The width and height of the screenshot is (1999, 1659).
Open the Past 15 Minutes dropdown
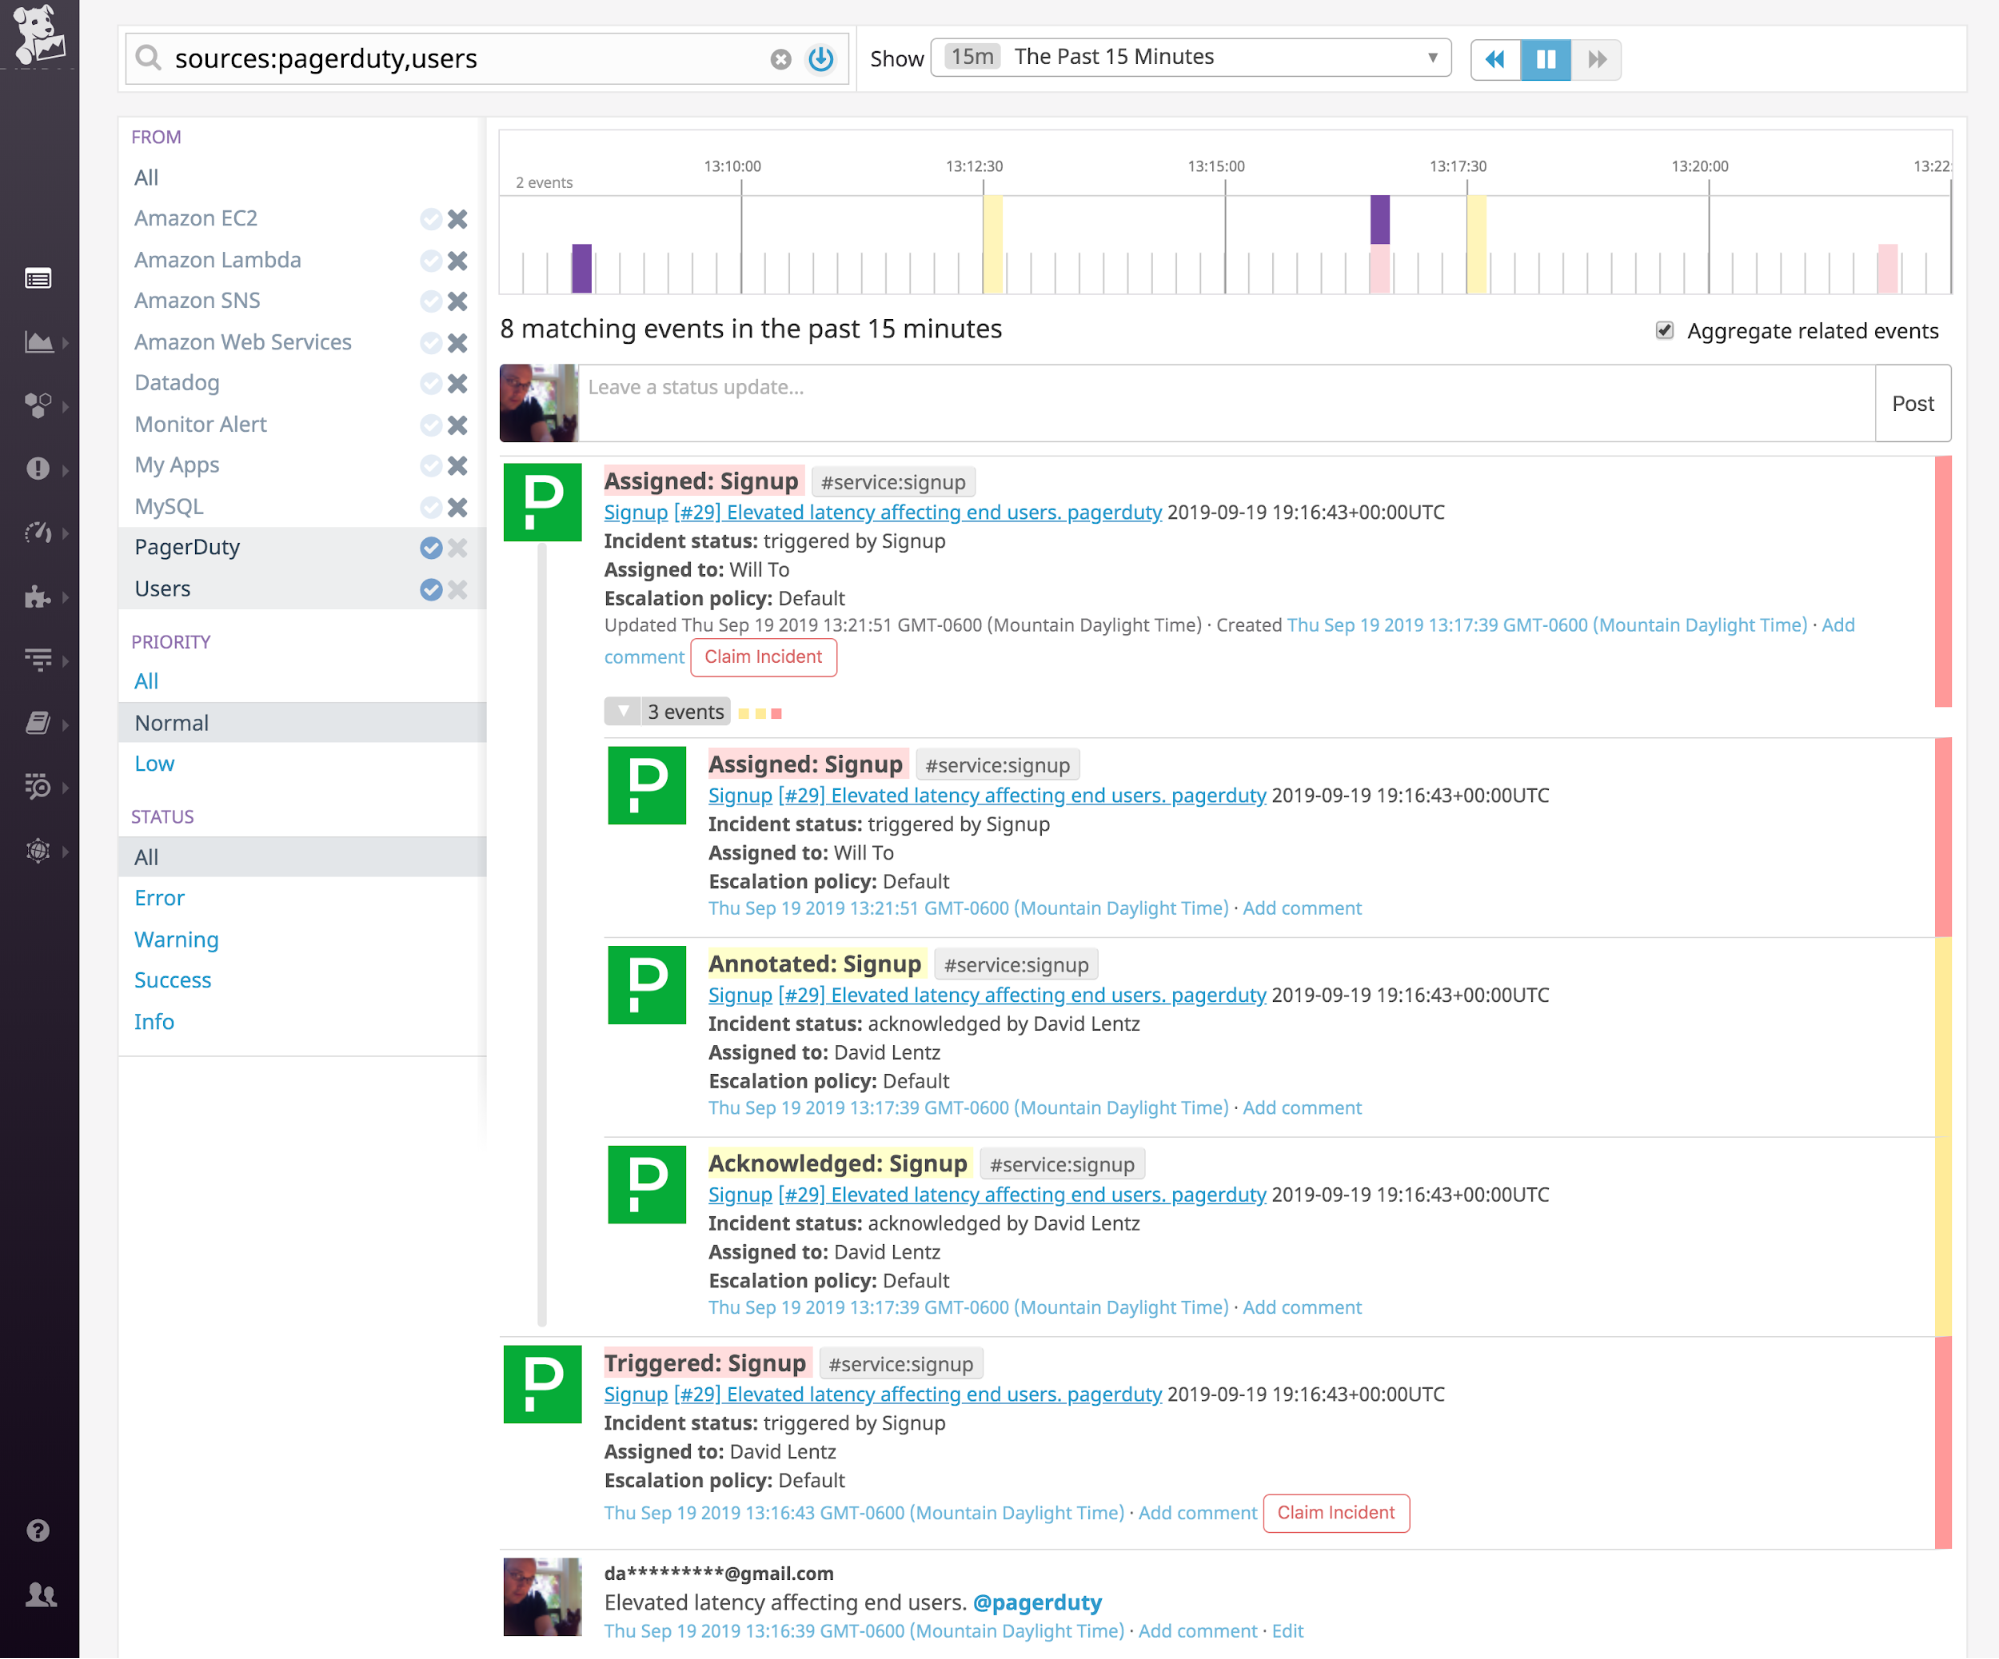pyautogui.click(x=1190, y=57)
